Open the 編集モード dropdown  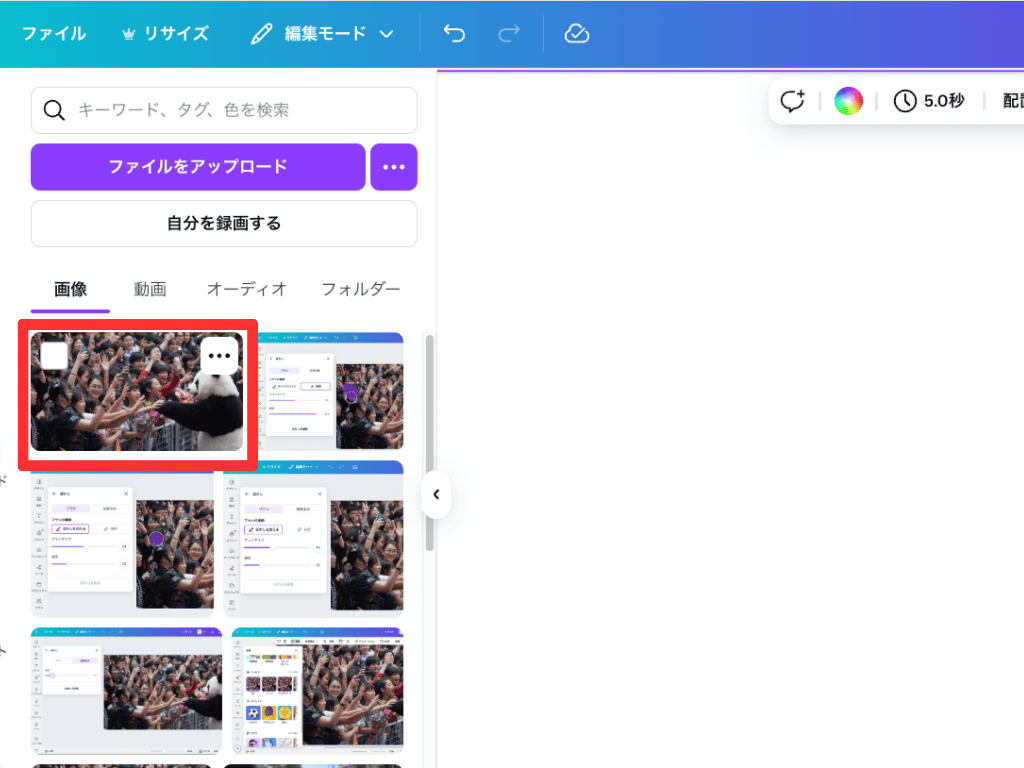click(x=322, y=34)
